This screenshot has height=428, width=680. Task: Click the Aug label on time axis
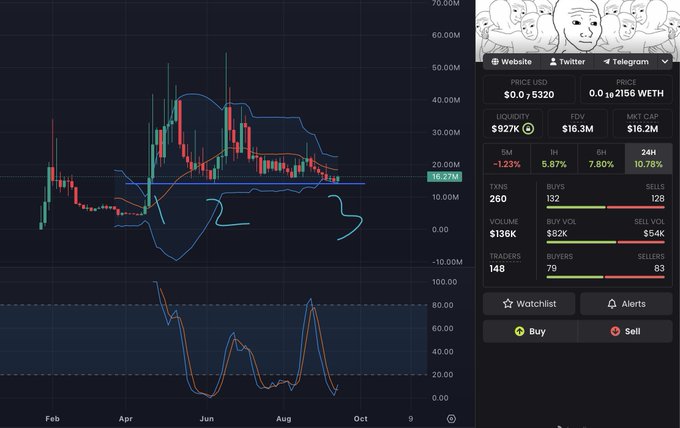click(284, 419)
